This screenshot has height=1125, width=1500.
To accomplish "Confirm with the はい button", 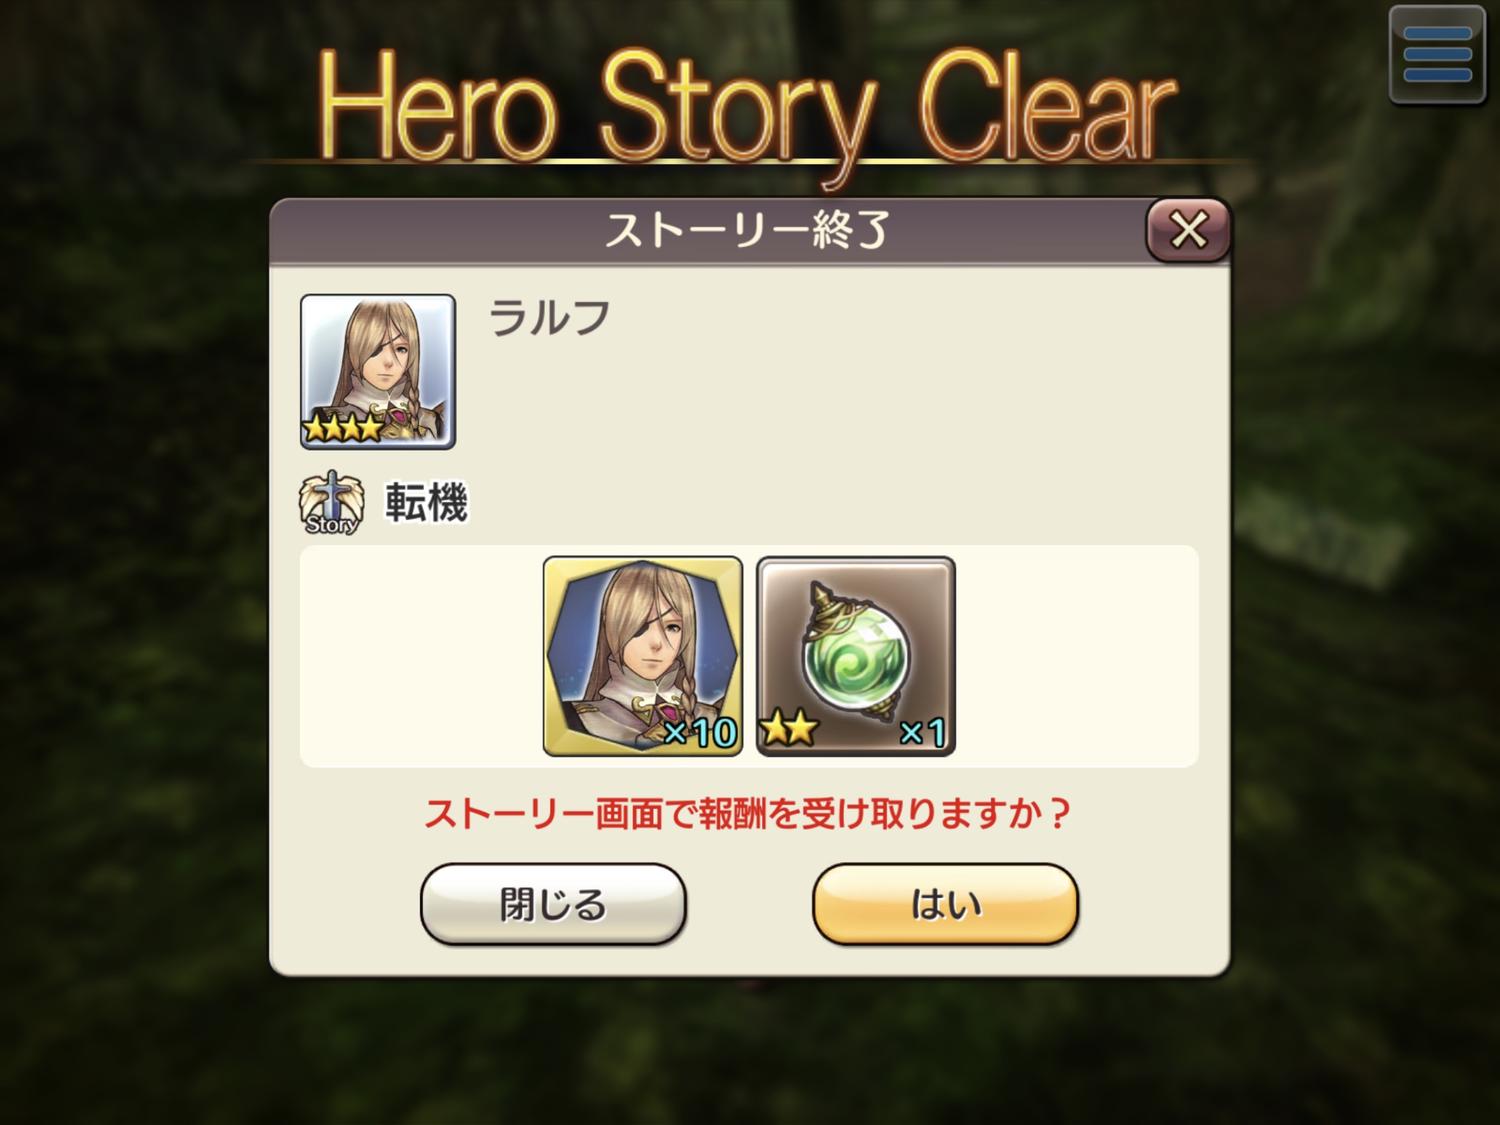I will click(x=945, y=904).
